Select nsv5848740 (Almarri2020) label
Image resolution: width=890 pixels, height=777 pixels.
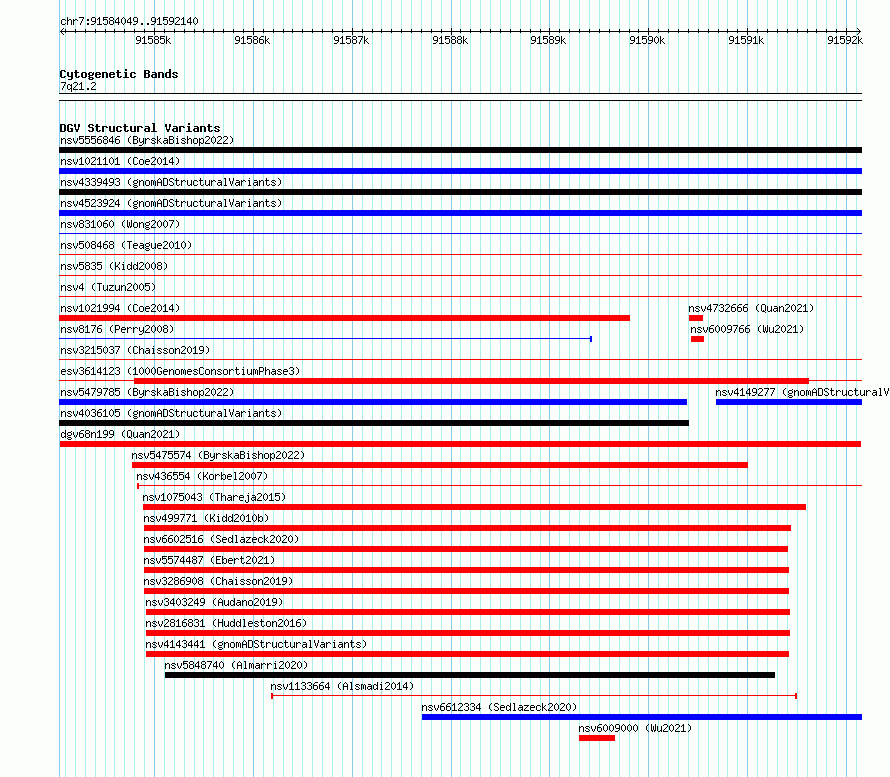pyautogui.click(x=236, y=665)
